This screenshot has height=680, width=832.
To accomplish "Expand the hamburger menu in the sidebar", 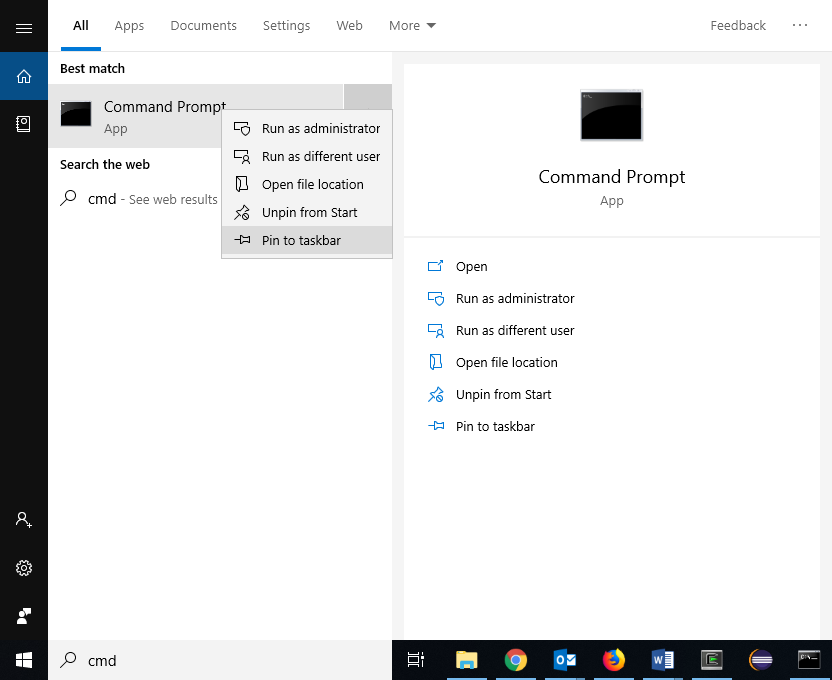I will [24, 28].
